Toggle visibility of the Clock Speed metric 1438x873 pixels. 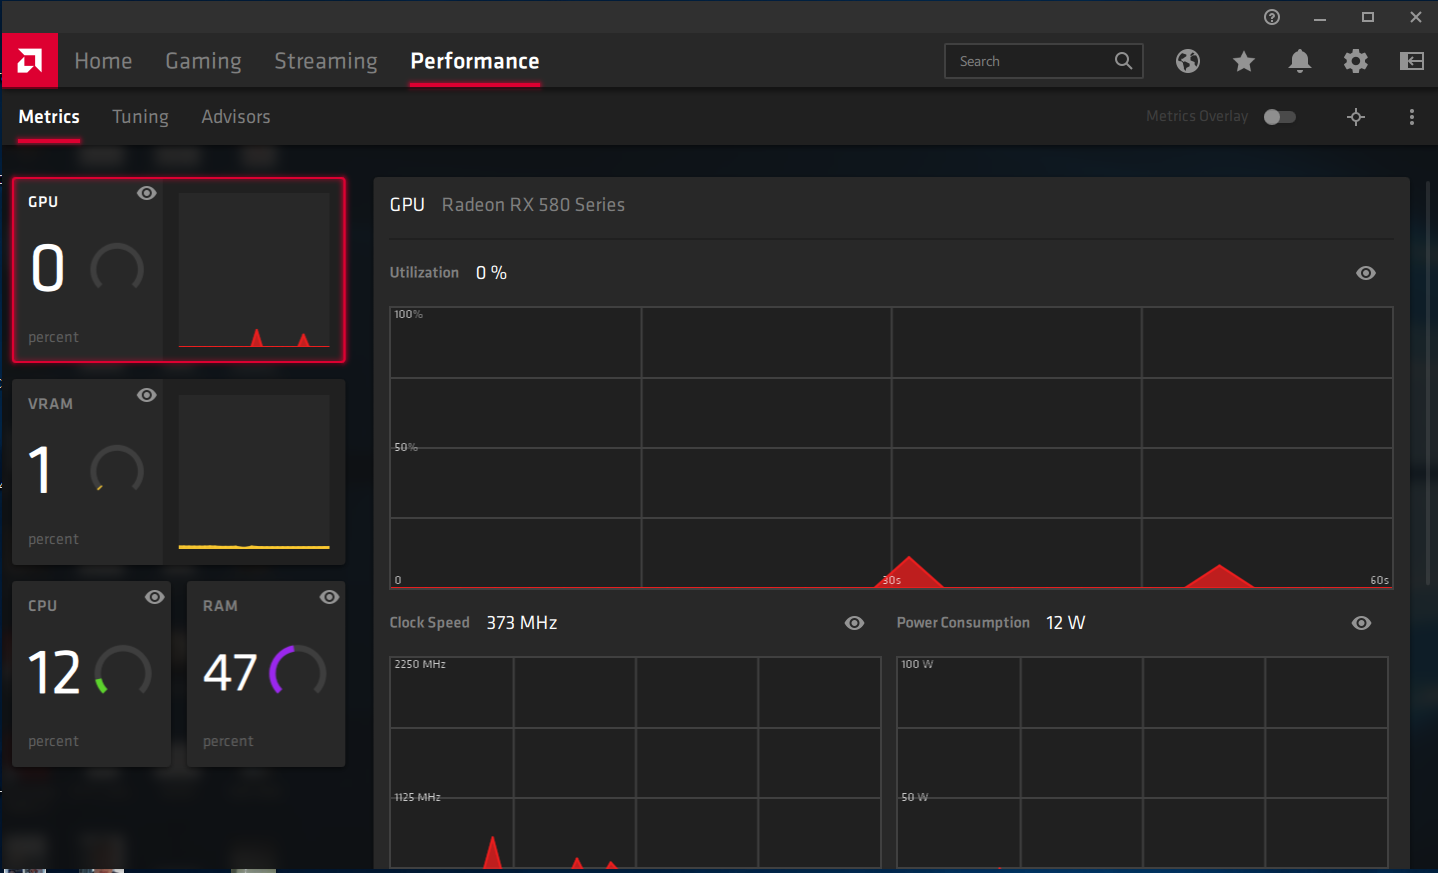point(855,623)
